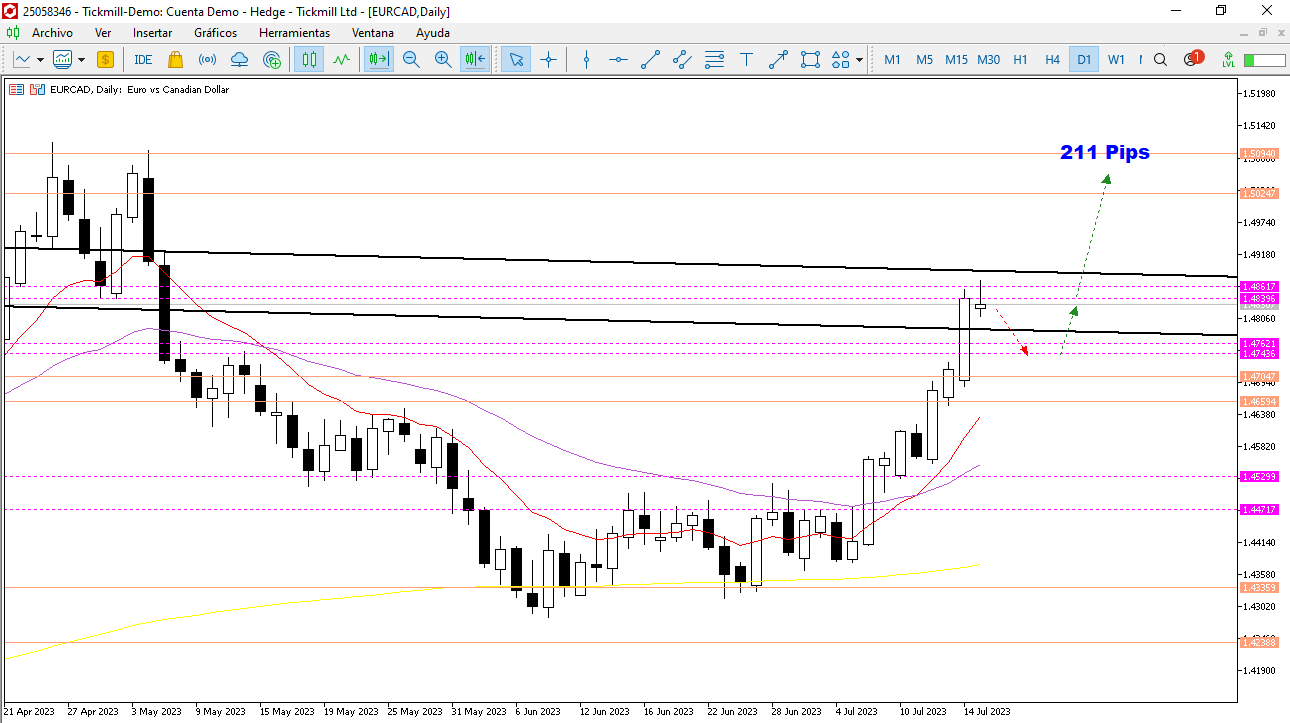The image size is (1290, 723).
Task: Switch to M5 timeframe
Action: (x=924, y=60)
